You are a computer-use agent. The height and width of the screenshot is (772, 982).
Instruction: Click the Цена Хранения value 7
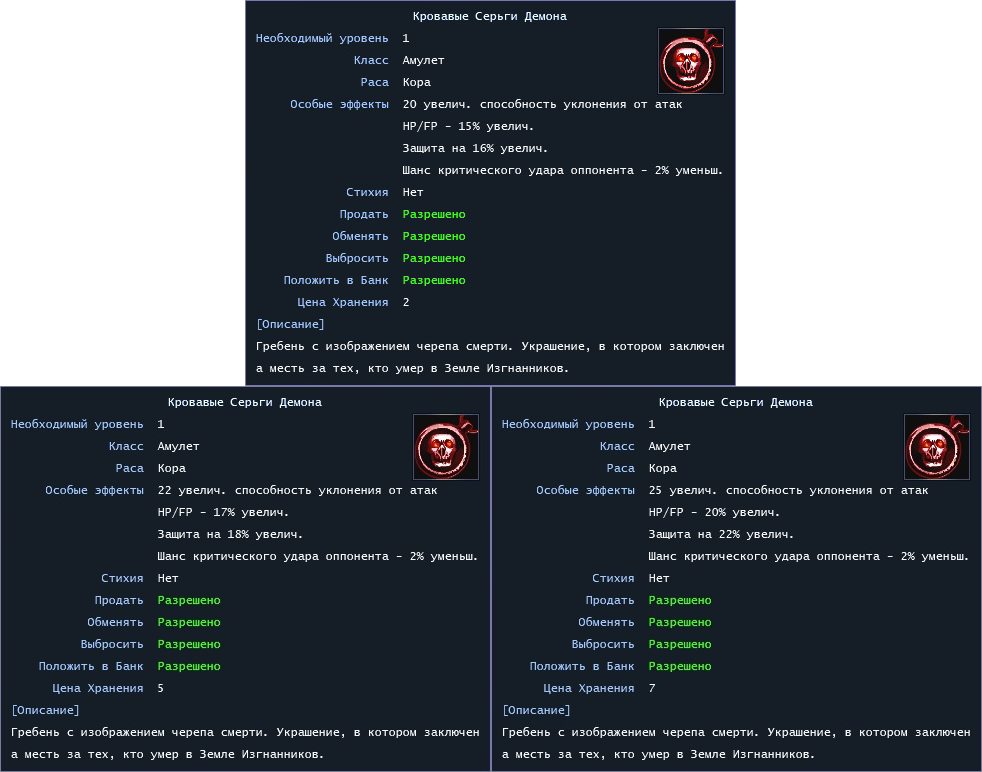click(652, 689)
